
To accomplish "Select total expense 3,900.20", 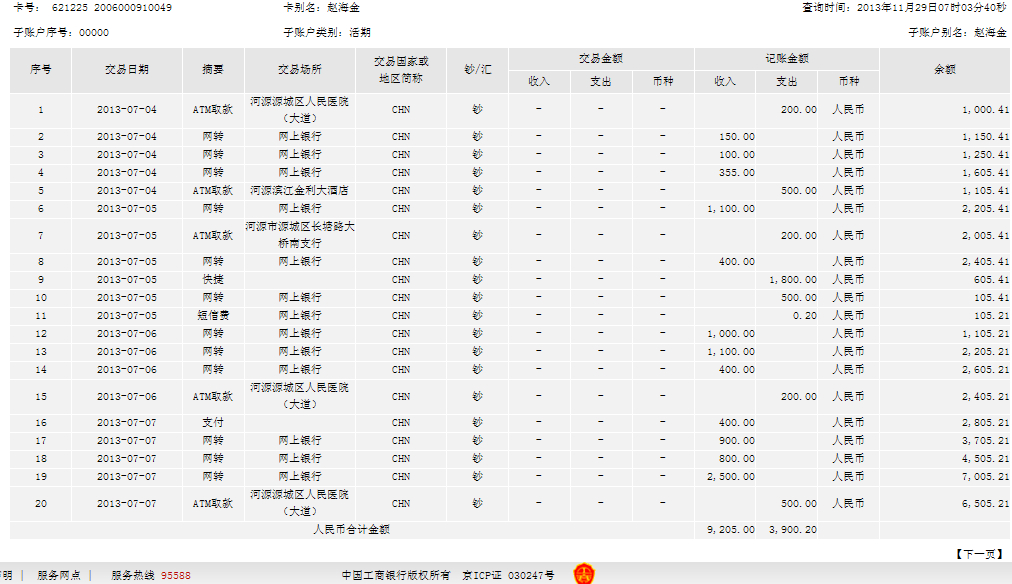I will click(x=793, y=530).
